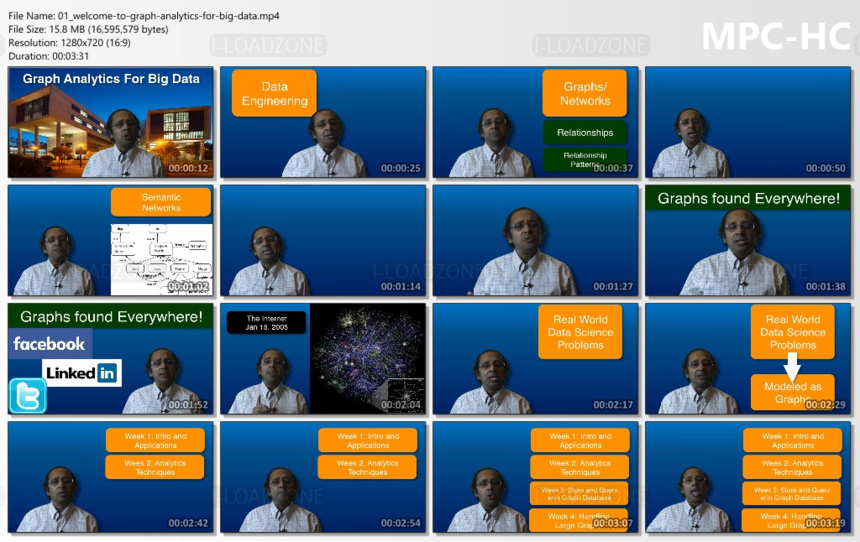This screenshot has width=860, height=542.
Task: Click the Graph Analytics For Big Data title
Action: click(x=111, y=79)
